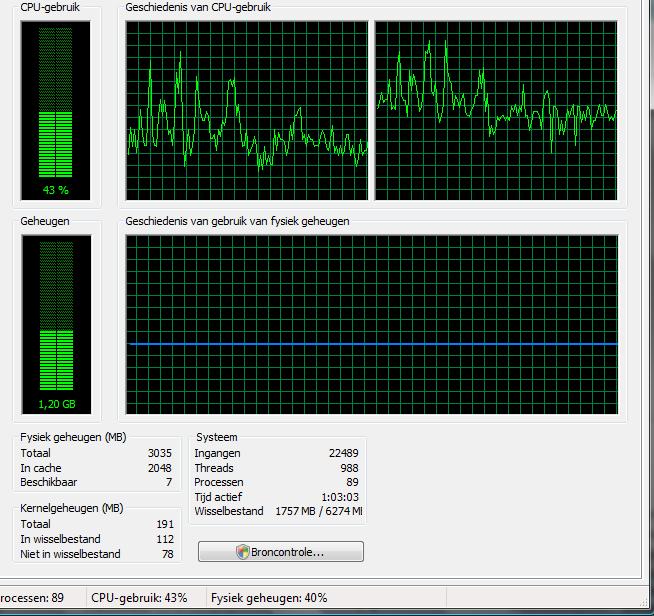Image resolution: width=654 pixels, height=616 pixels.
Task: Click status bar Processen: 89 entry
Action: click(x=32, y=598)
